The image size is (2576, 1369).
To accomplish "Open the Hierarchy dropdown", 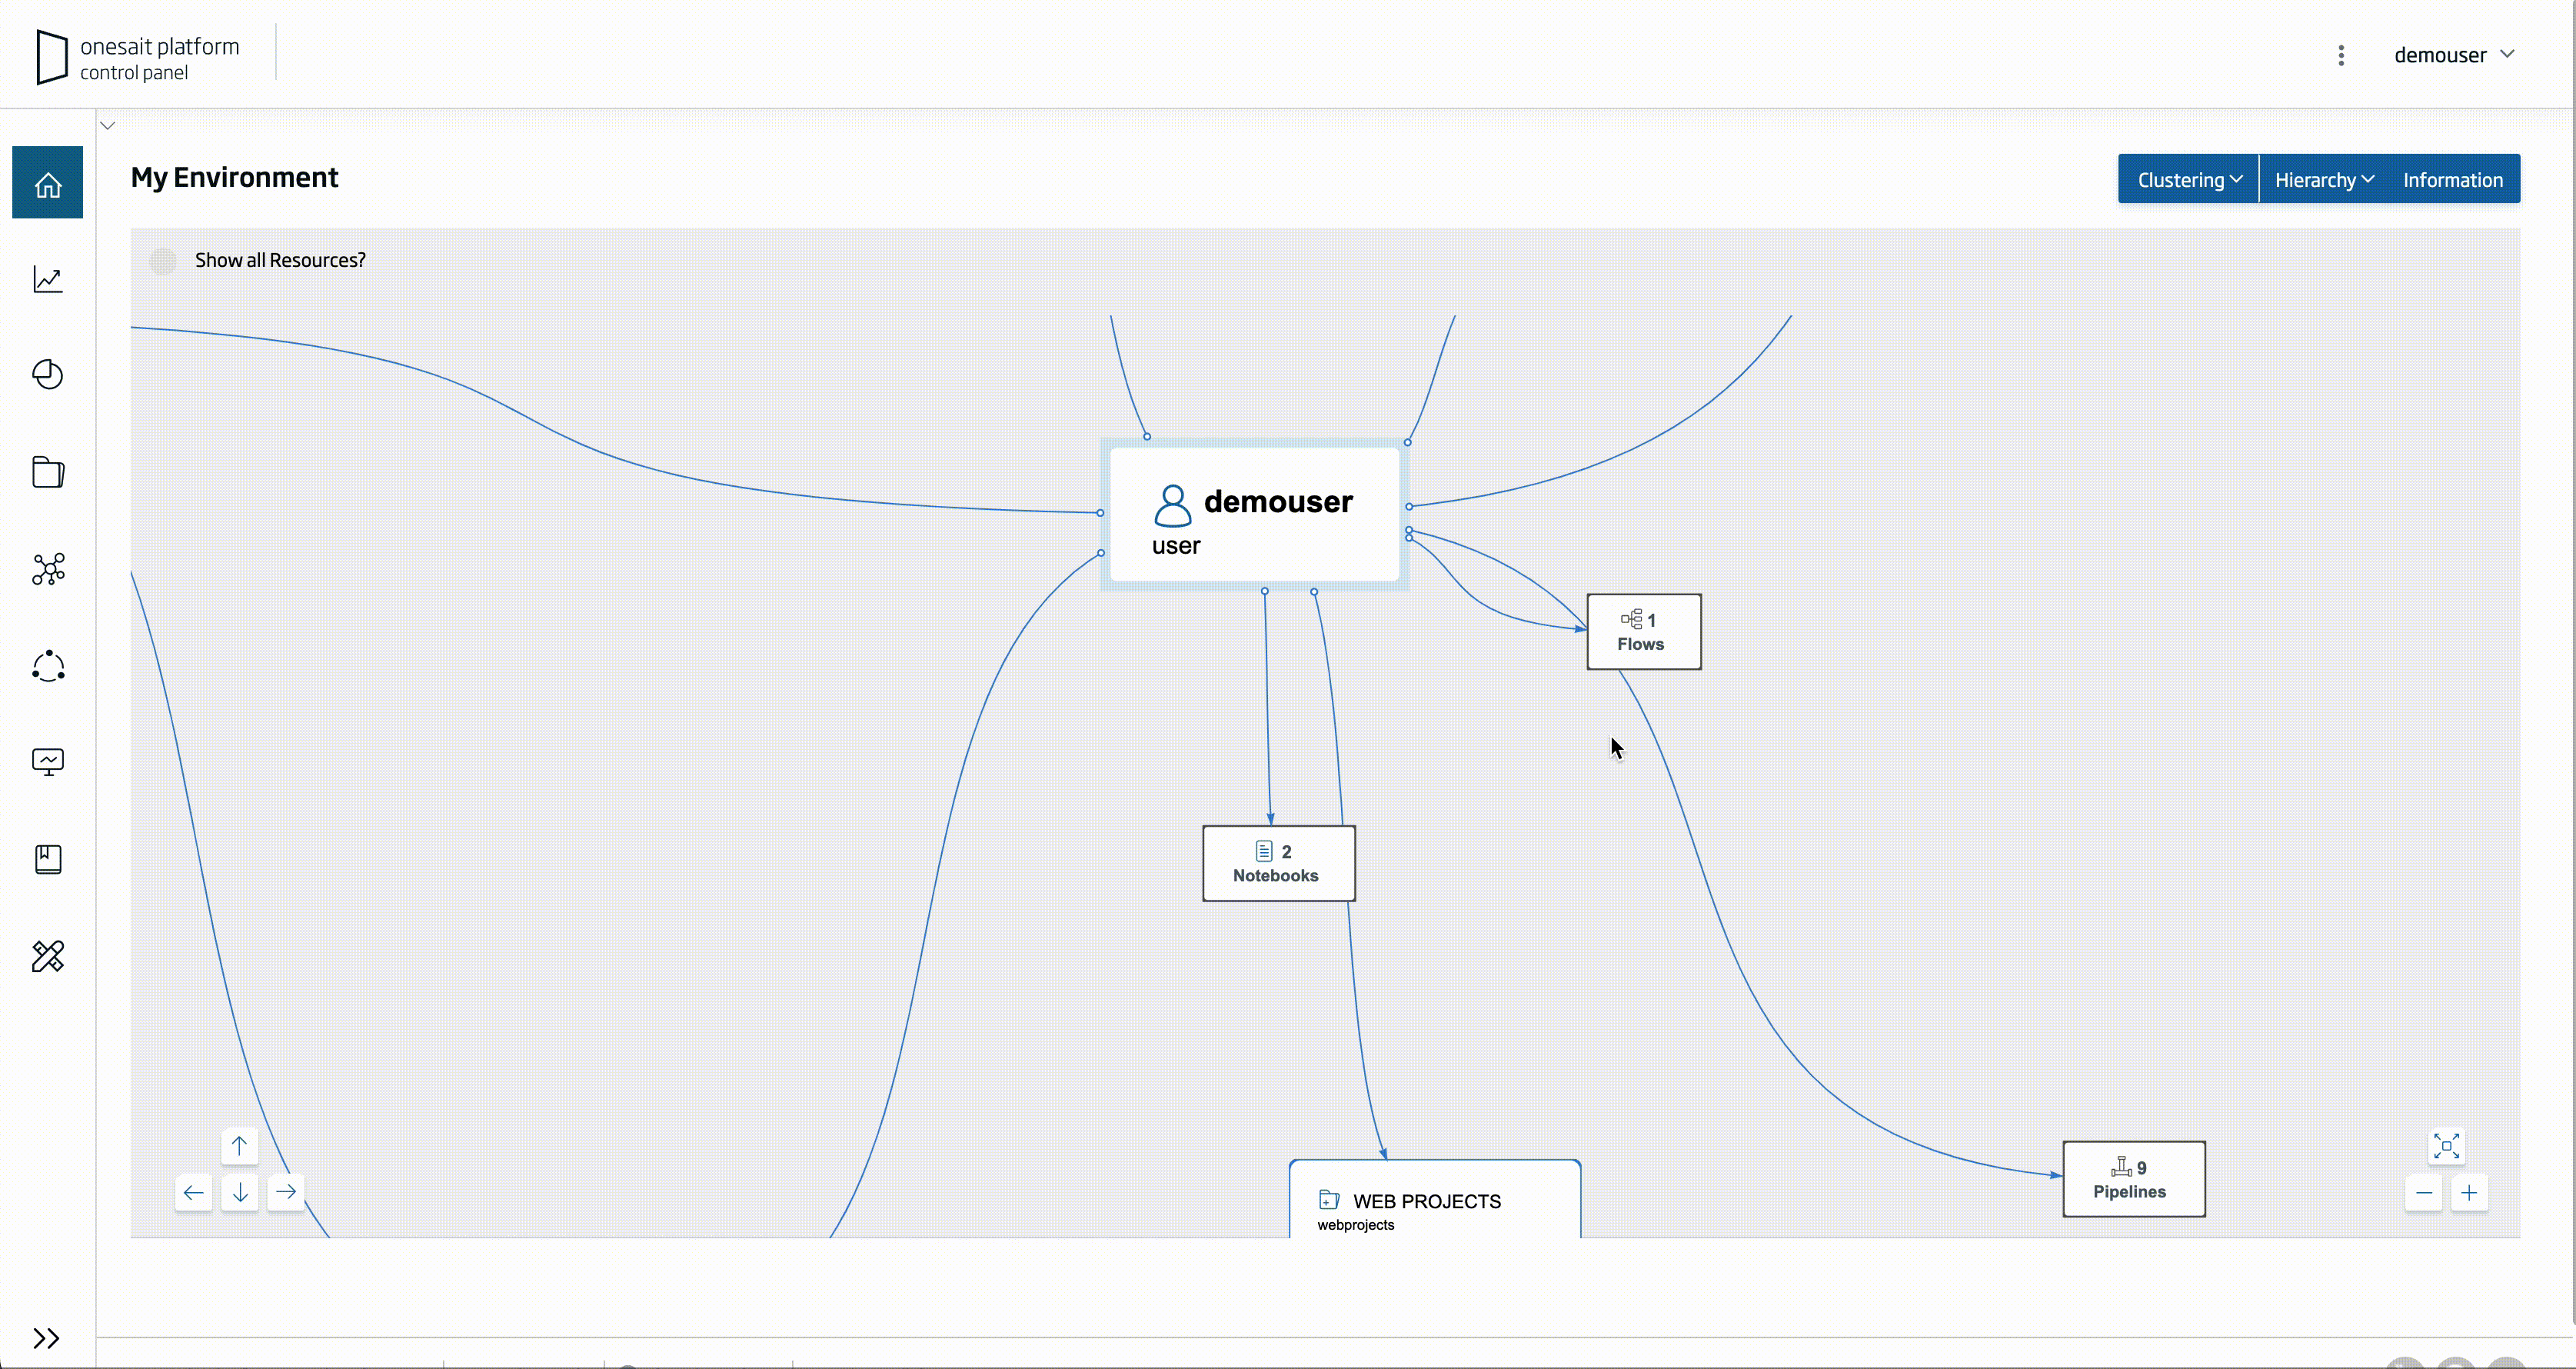I will (2323, 180).
